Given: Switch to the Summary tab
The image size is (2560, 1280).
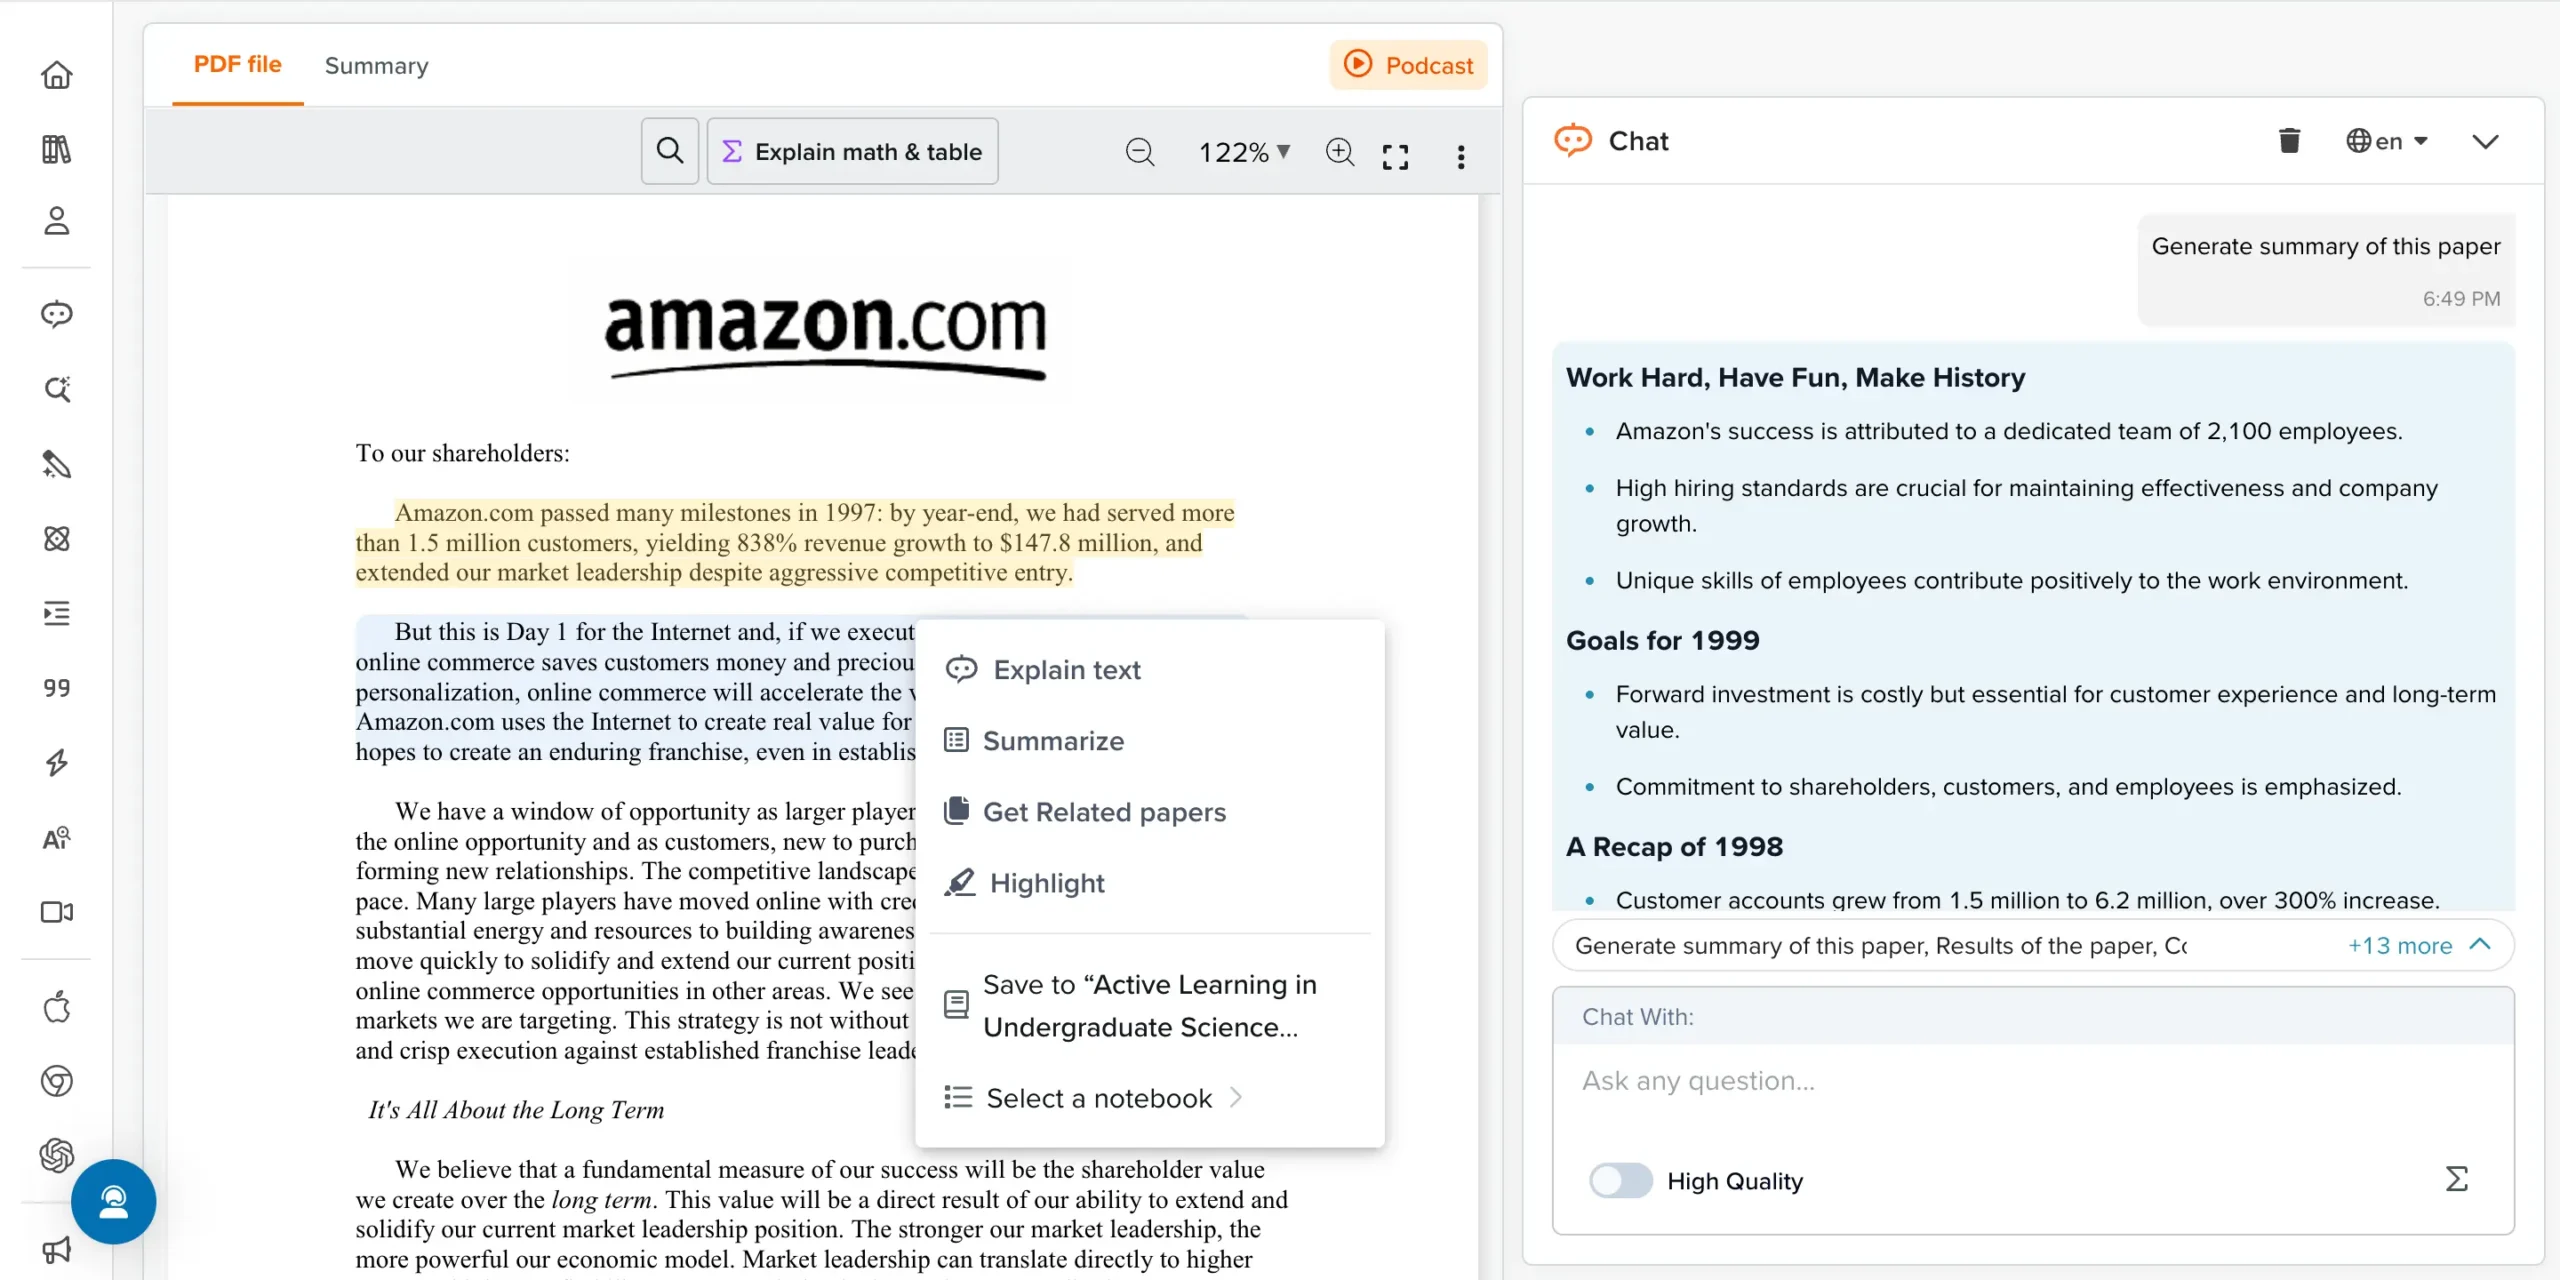Looking at the screenshot, I should (376, 66).
